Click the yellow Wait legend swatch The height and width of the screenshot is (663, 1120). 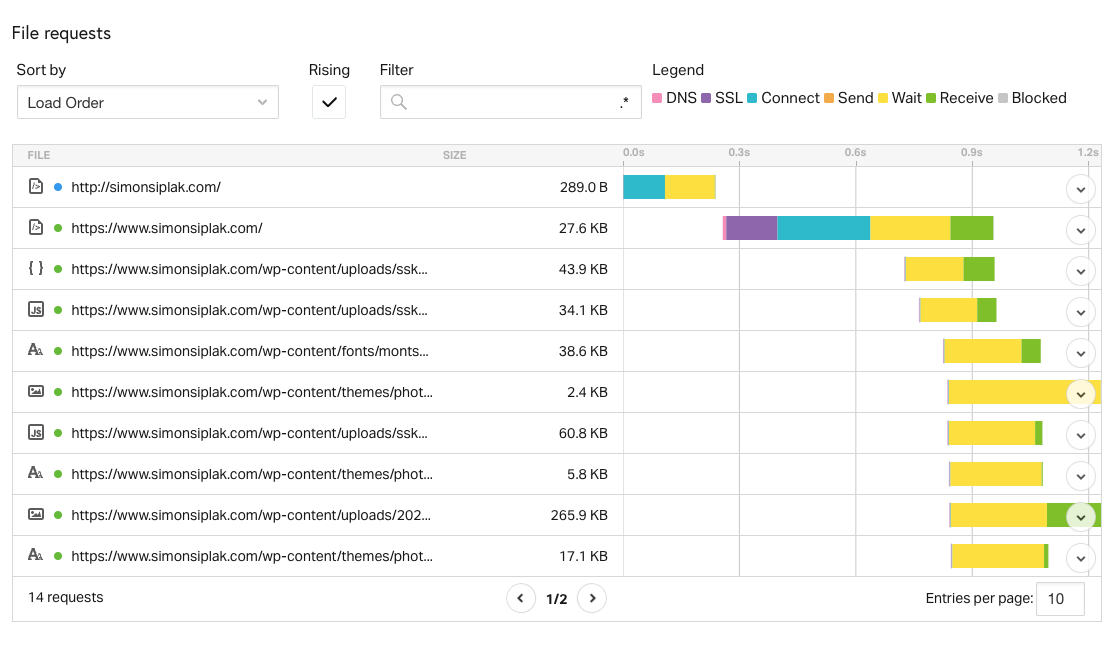[883, 98]
